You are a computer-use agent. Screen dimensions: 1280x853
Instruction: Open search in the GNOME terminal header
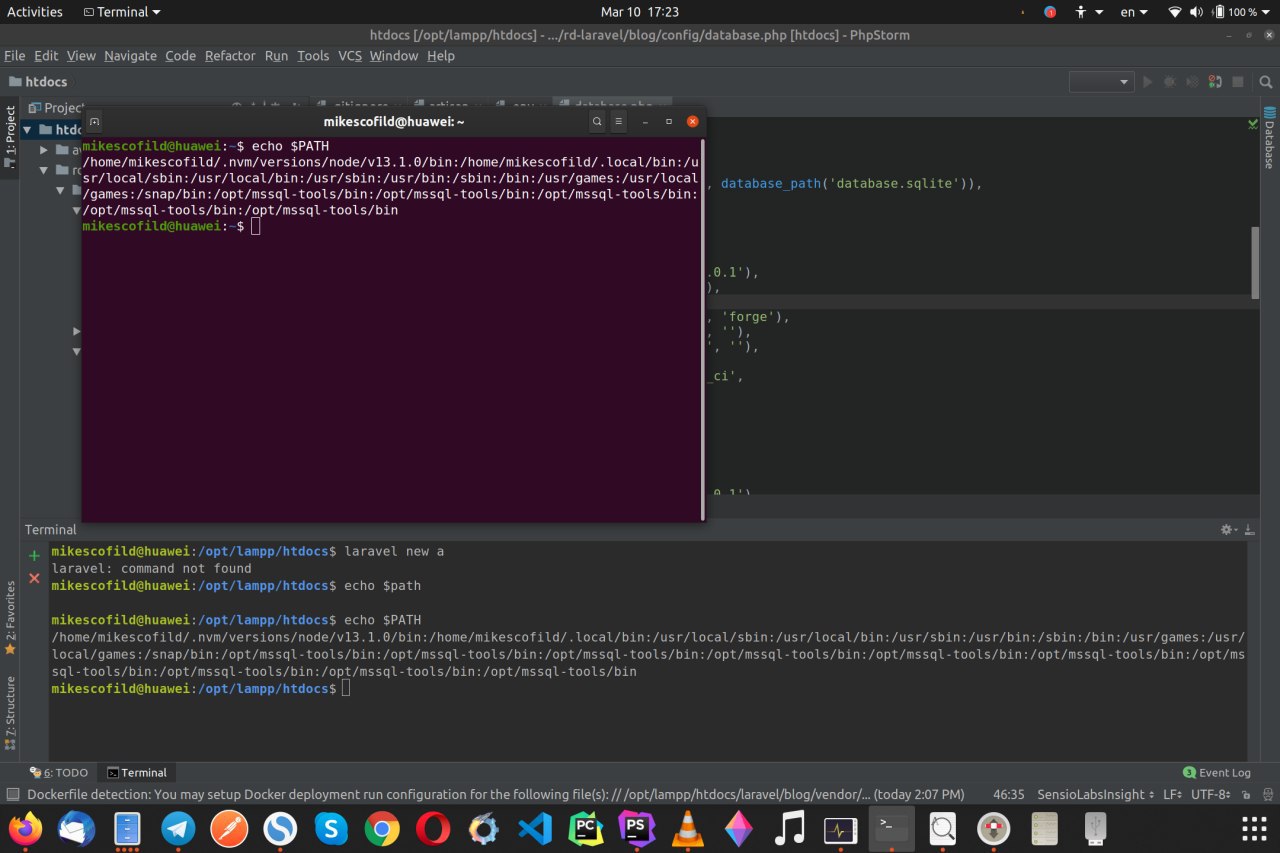click(x=597, y=121)
